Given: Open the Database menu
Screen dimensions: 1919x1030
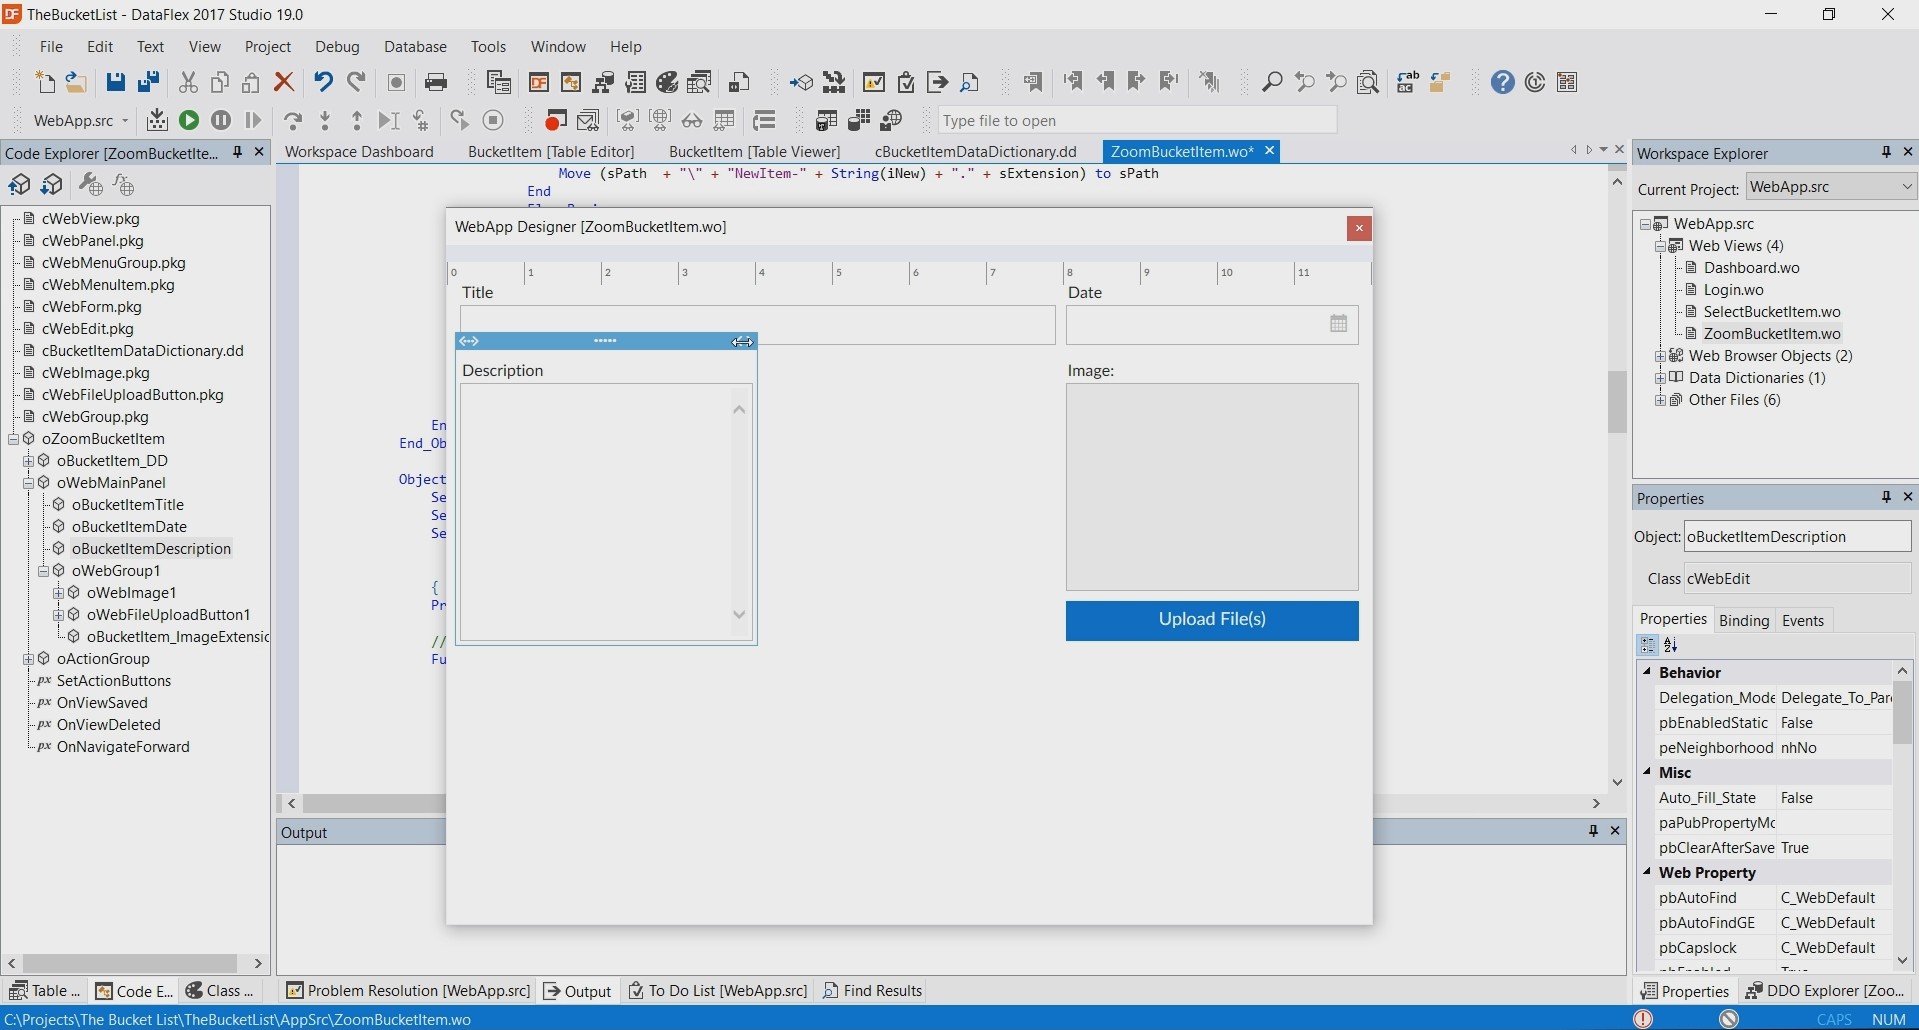Looking at the screenshot, I should point(415,47).
